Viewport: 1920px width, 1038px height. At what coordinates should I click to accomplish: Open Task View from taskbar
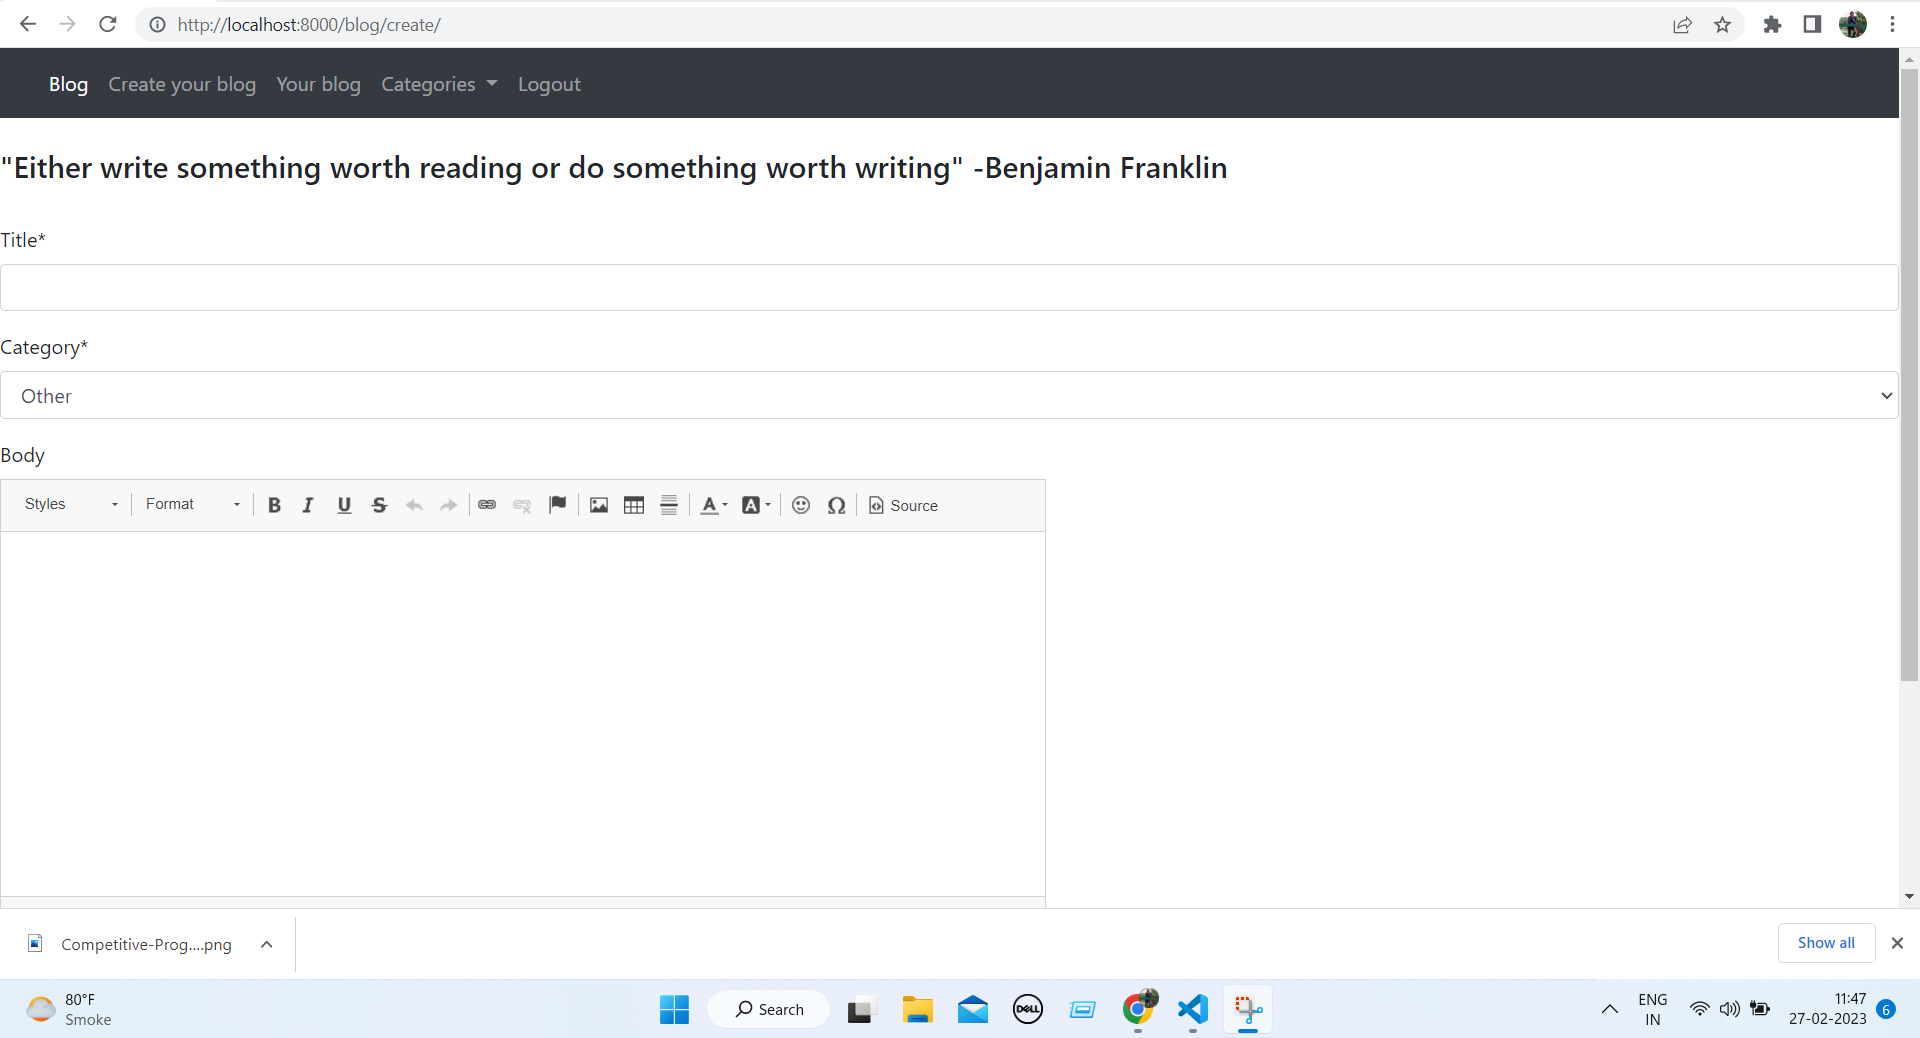click(x=862, y=1009)
